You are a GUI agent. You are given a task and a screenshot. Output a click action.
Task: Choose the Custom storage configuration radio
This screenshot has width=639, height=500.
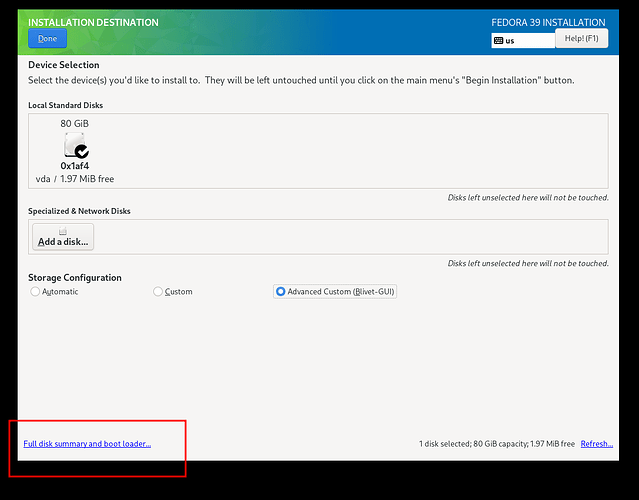[x=173, y=292]
